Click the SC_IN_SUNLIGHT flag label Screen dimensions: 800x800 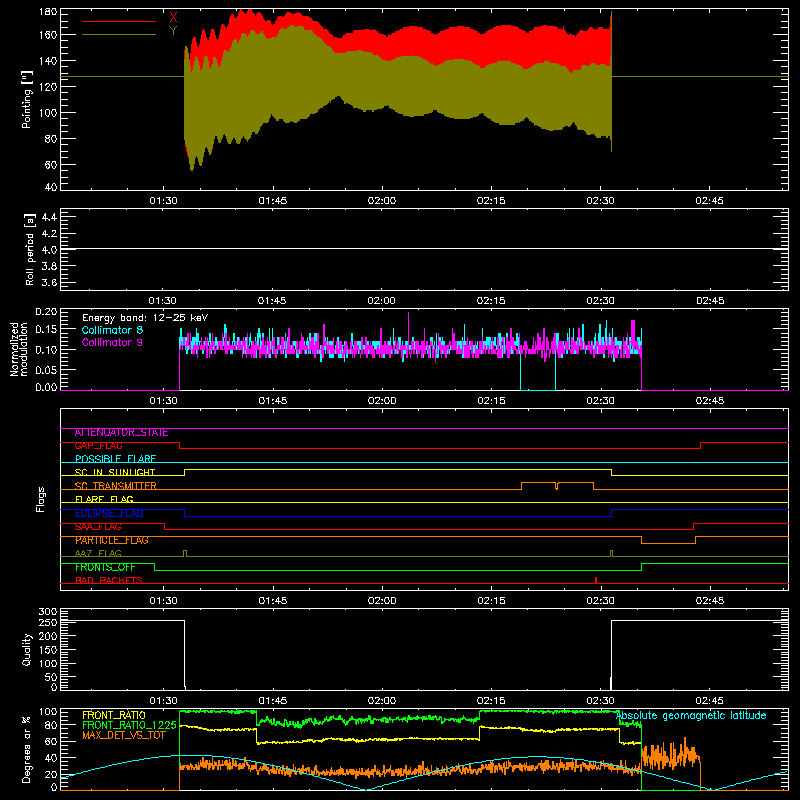pyautogui.click(x=115, y=472)
